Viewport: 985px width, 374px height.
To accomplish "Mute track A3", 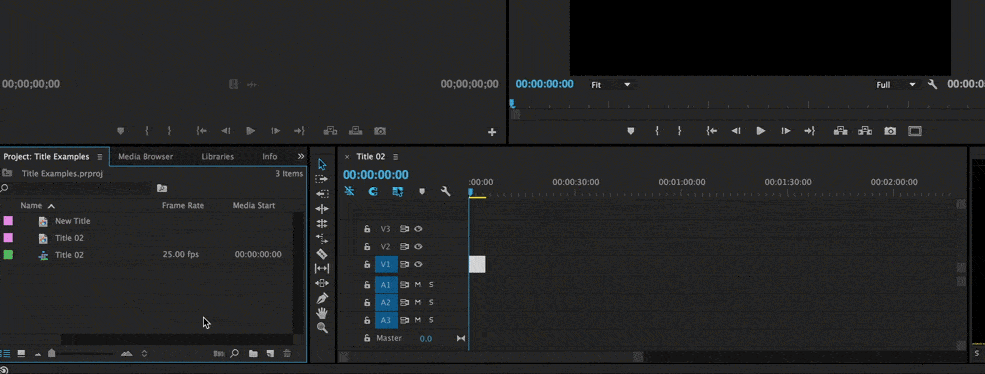I will click(418, 320).
